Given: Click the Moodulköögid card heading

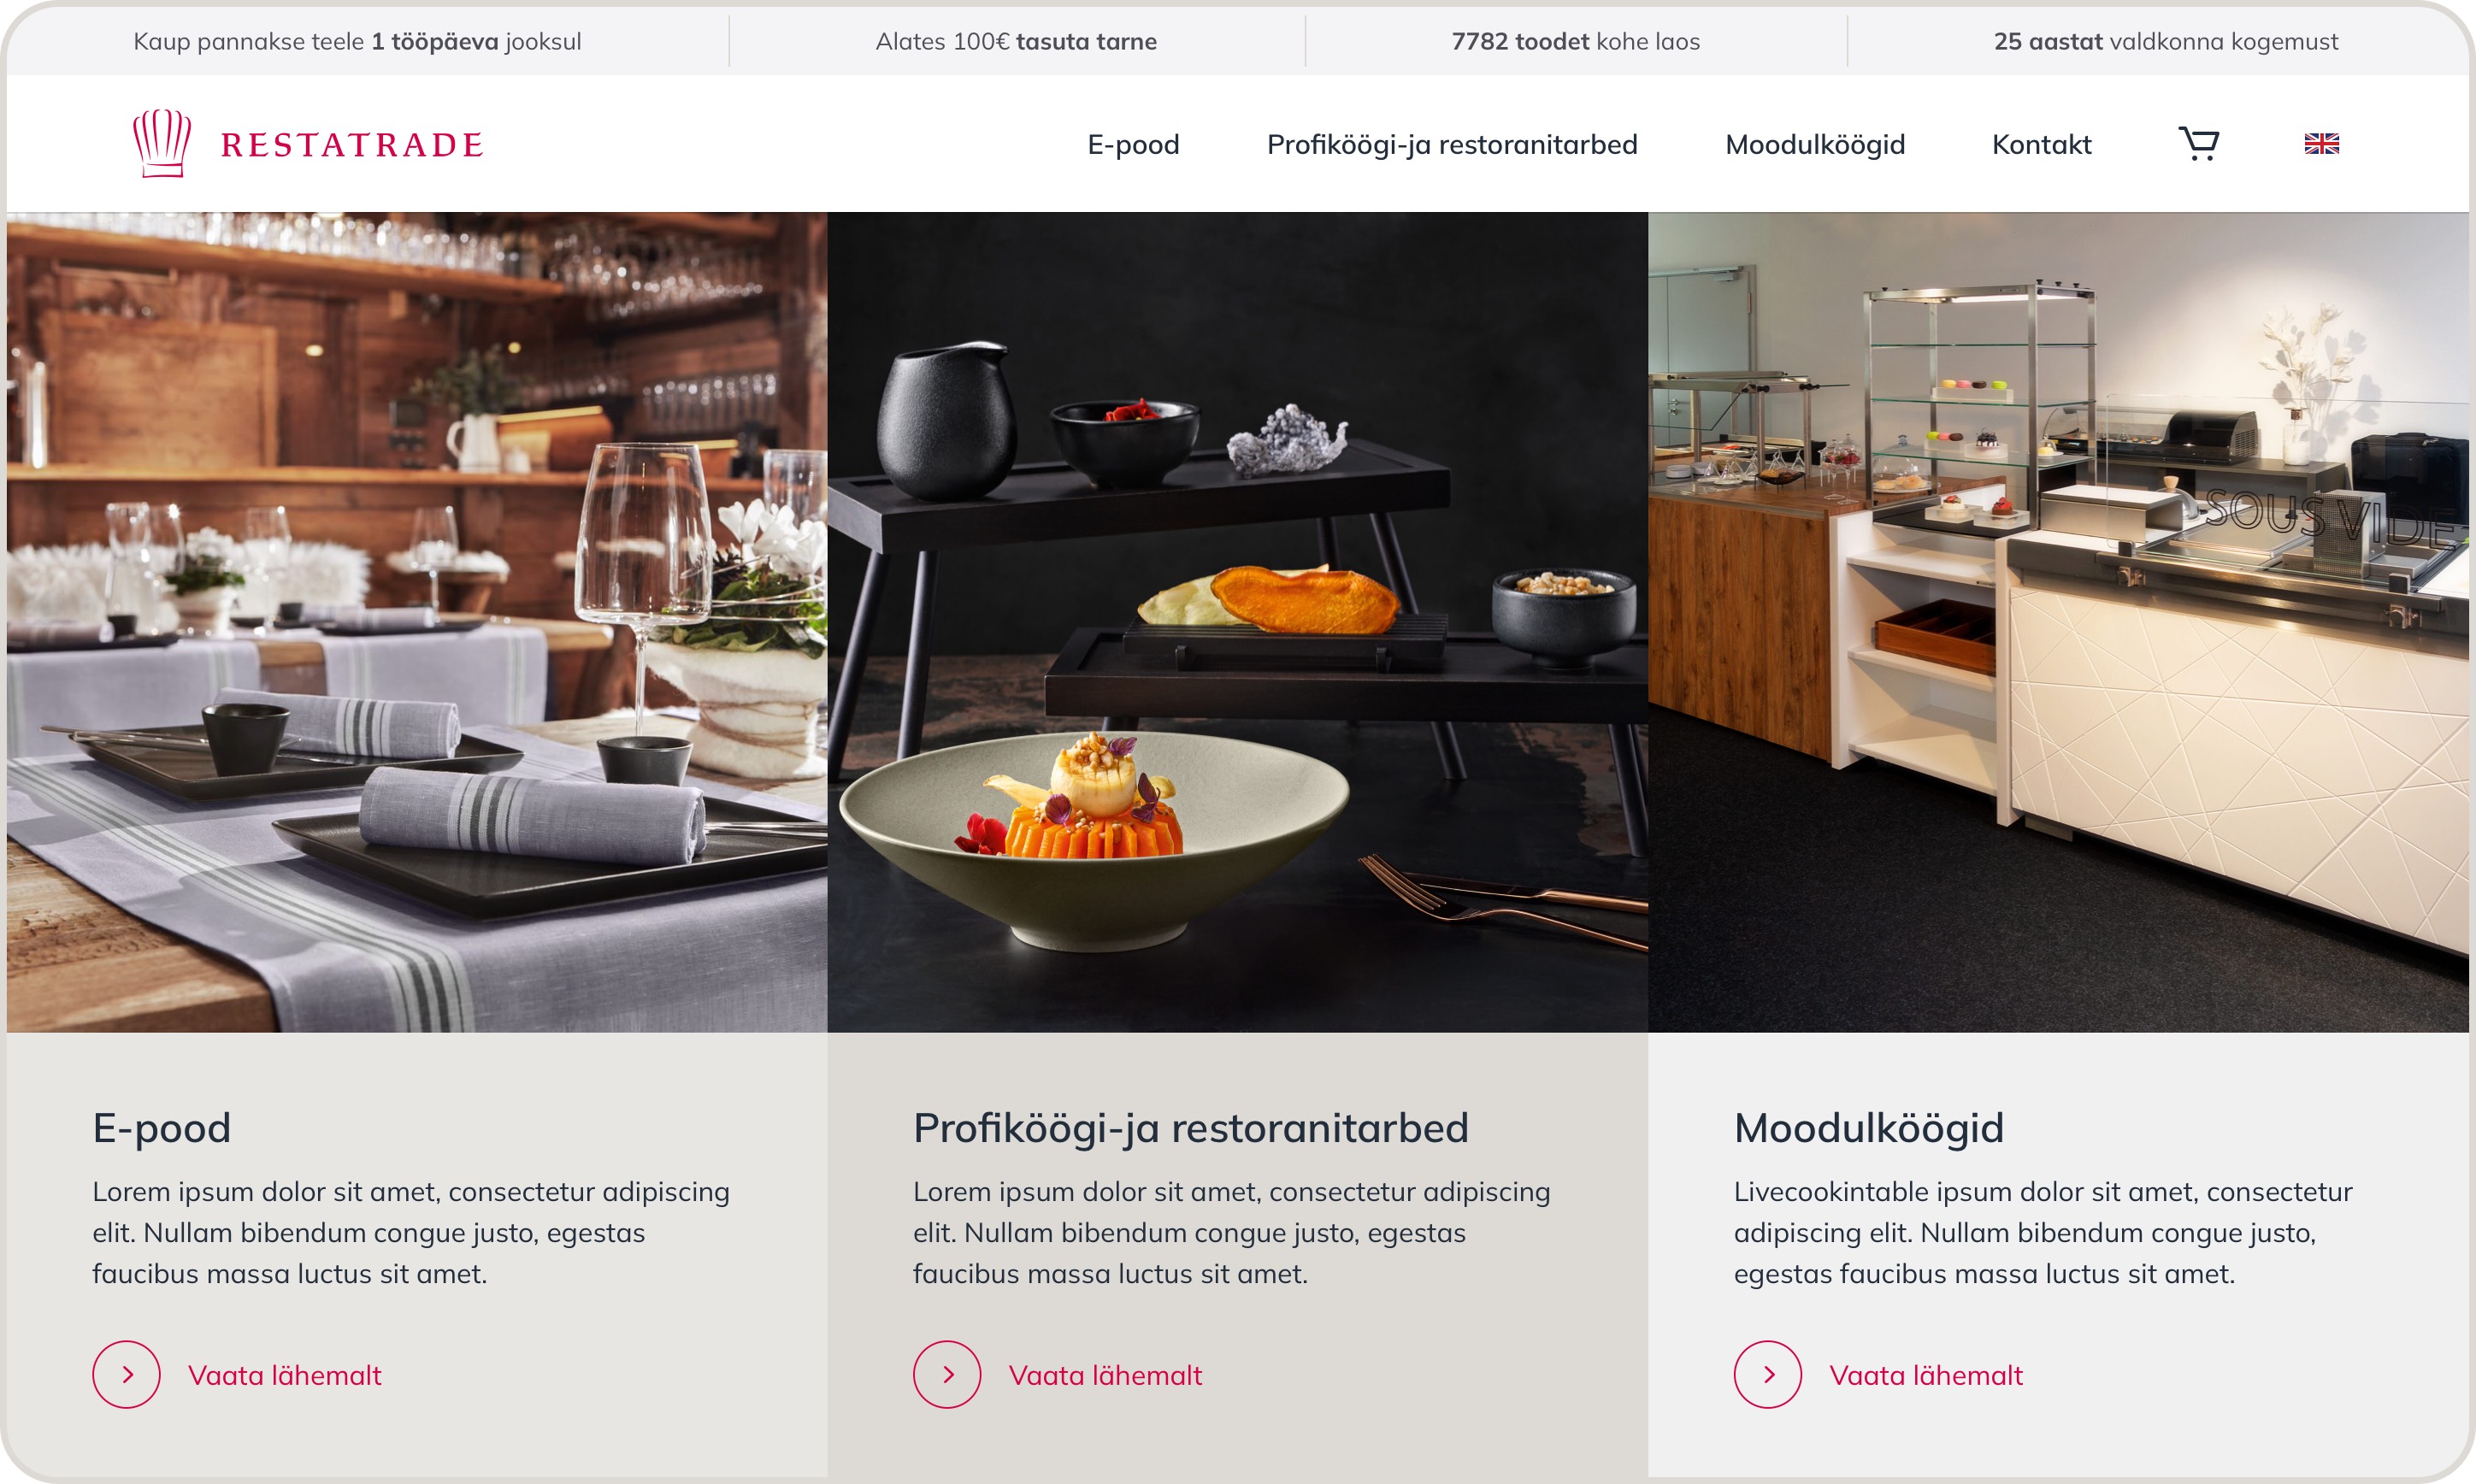Looking at the screenshot, I should click(1869, 1129).
